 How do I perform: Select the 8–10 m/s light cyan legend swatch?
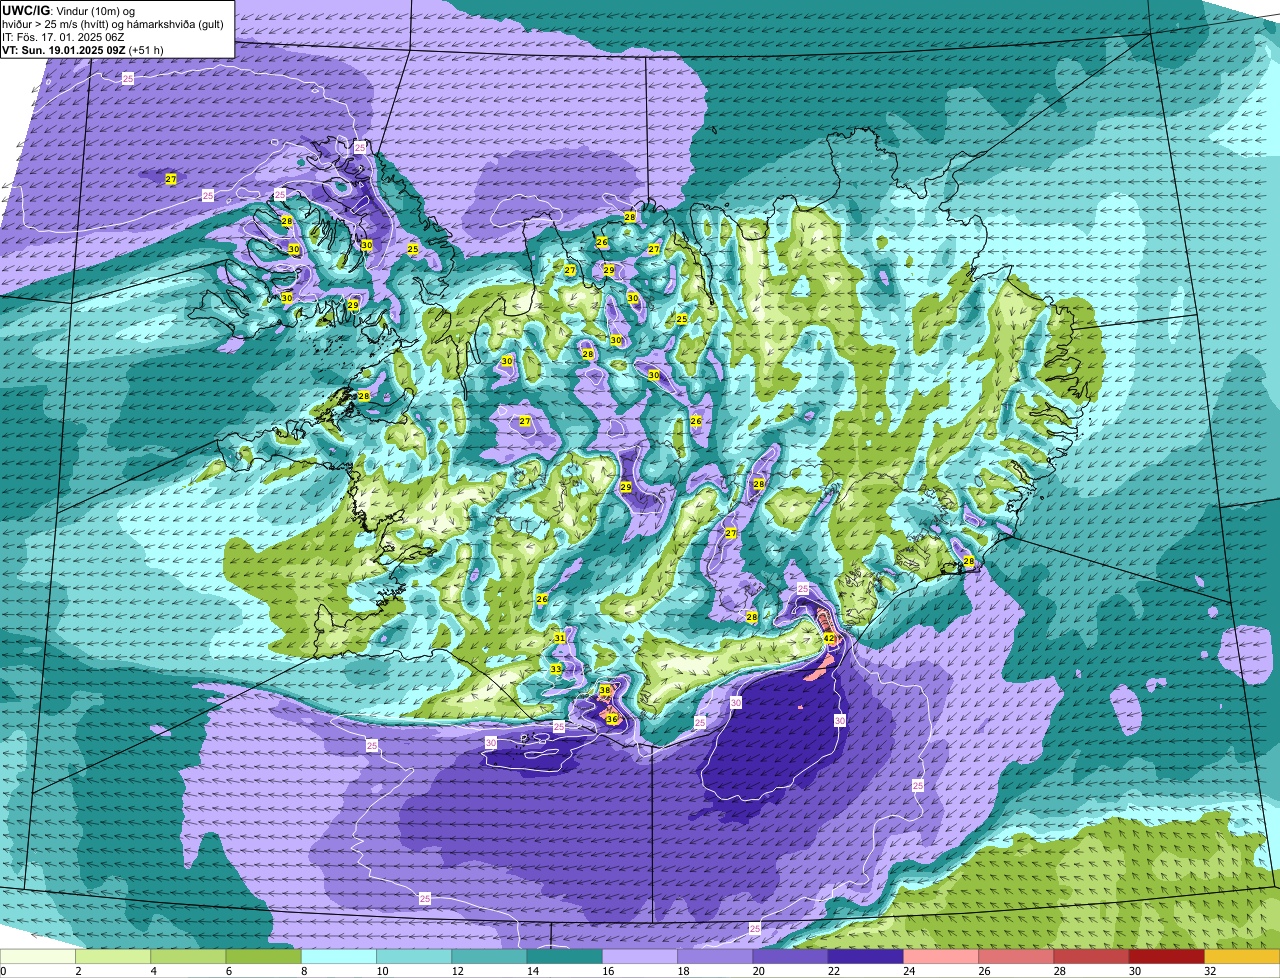coord(339,957)
